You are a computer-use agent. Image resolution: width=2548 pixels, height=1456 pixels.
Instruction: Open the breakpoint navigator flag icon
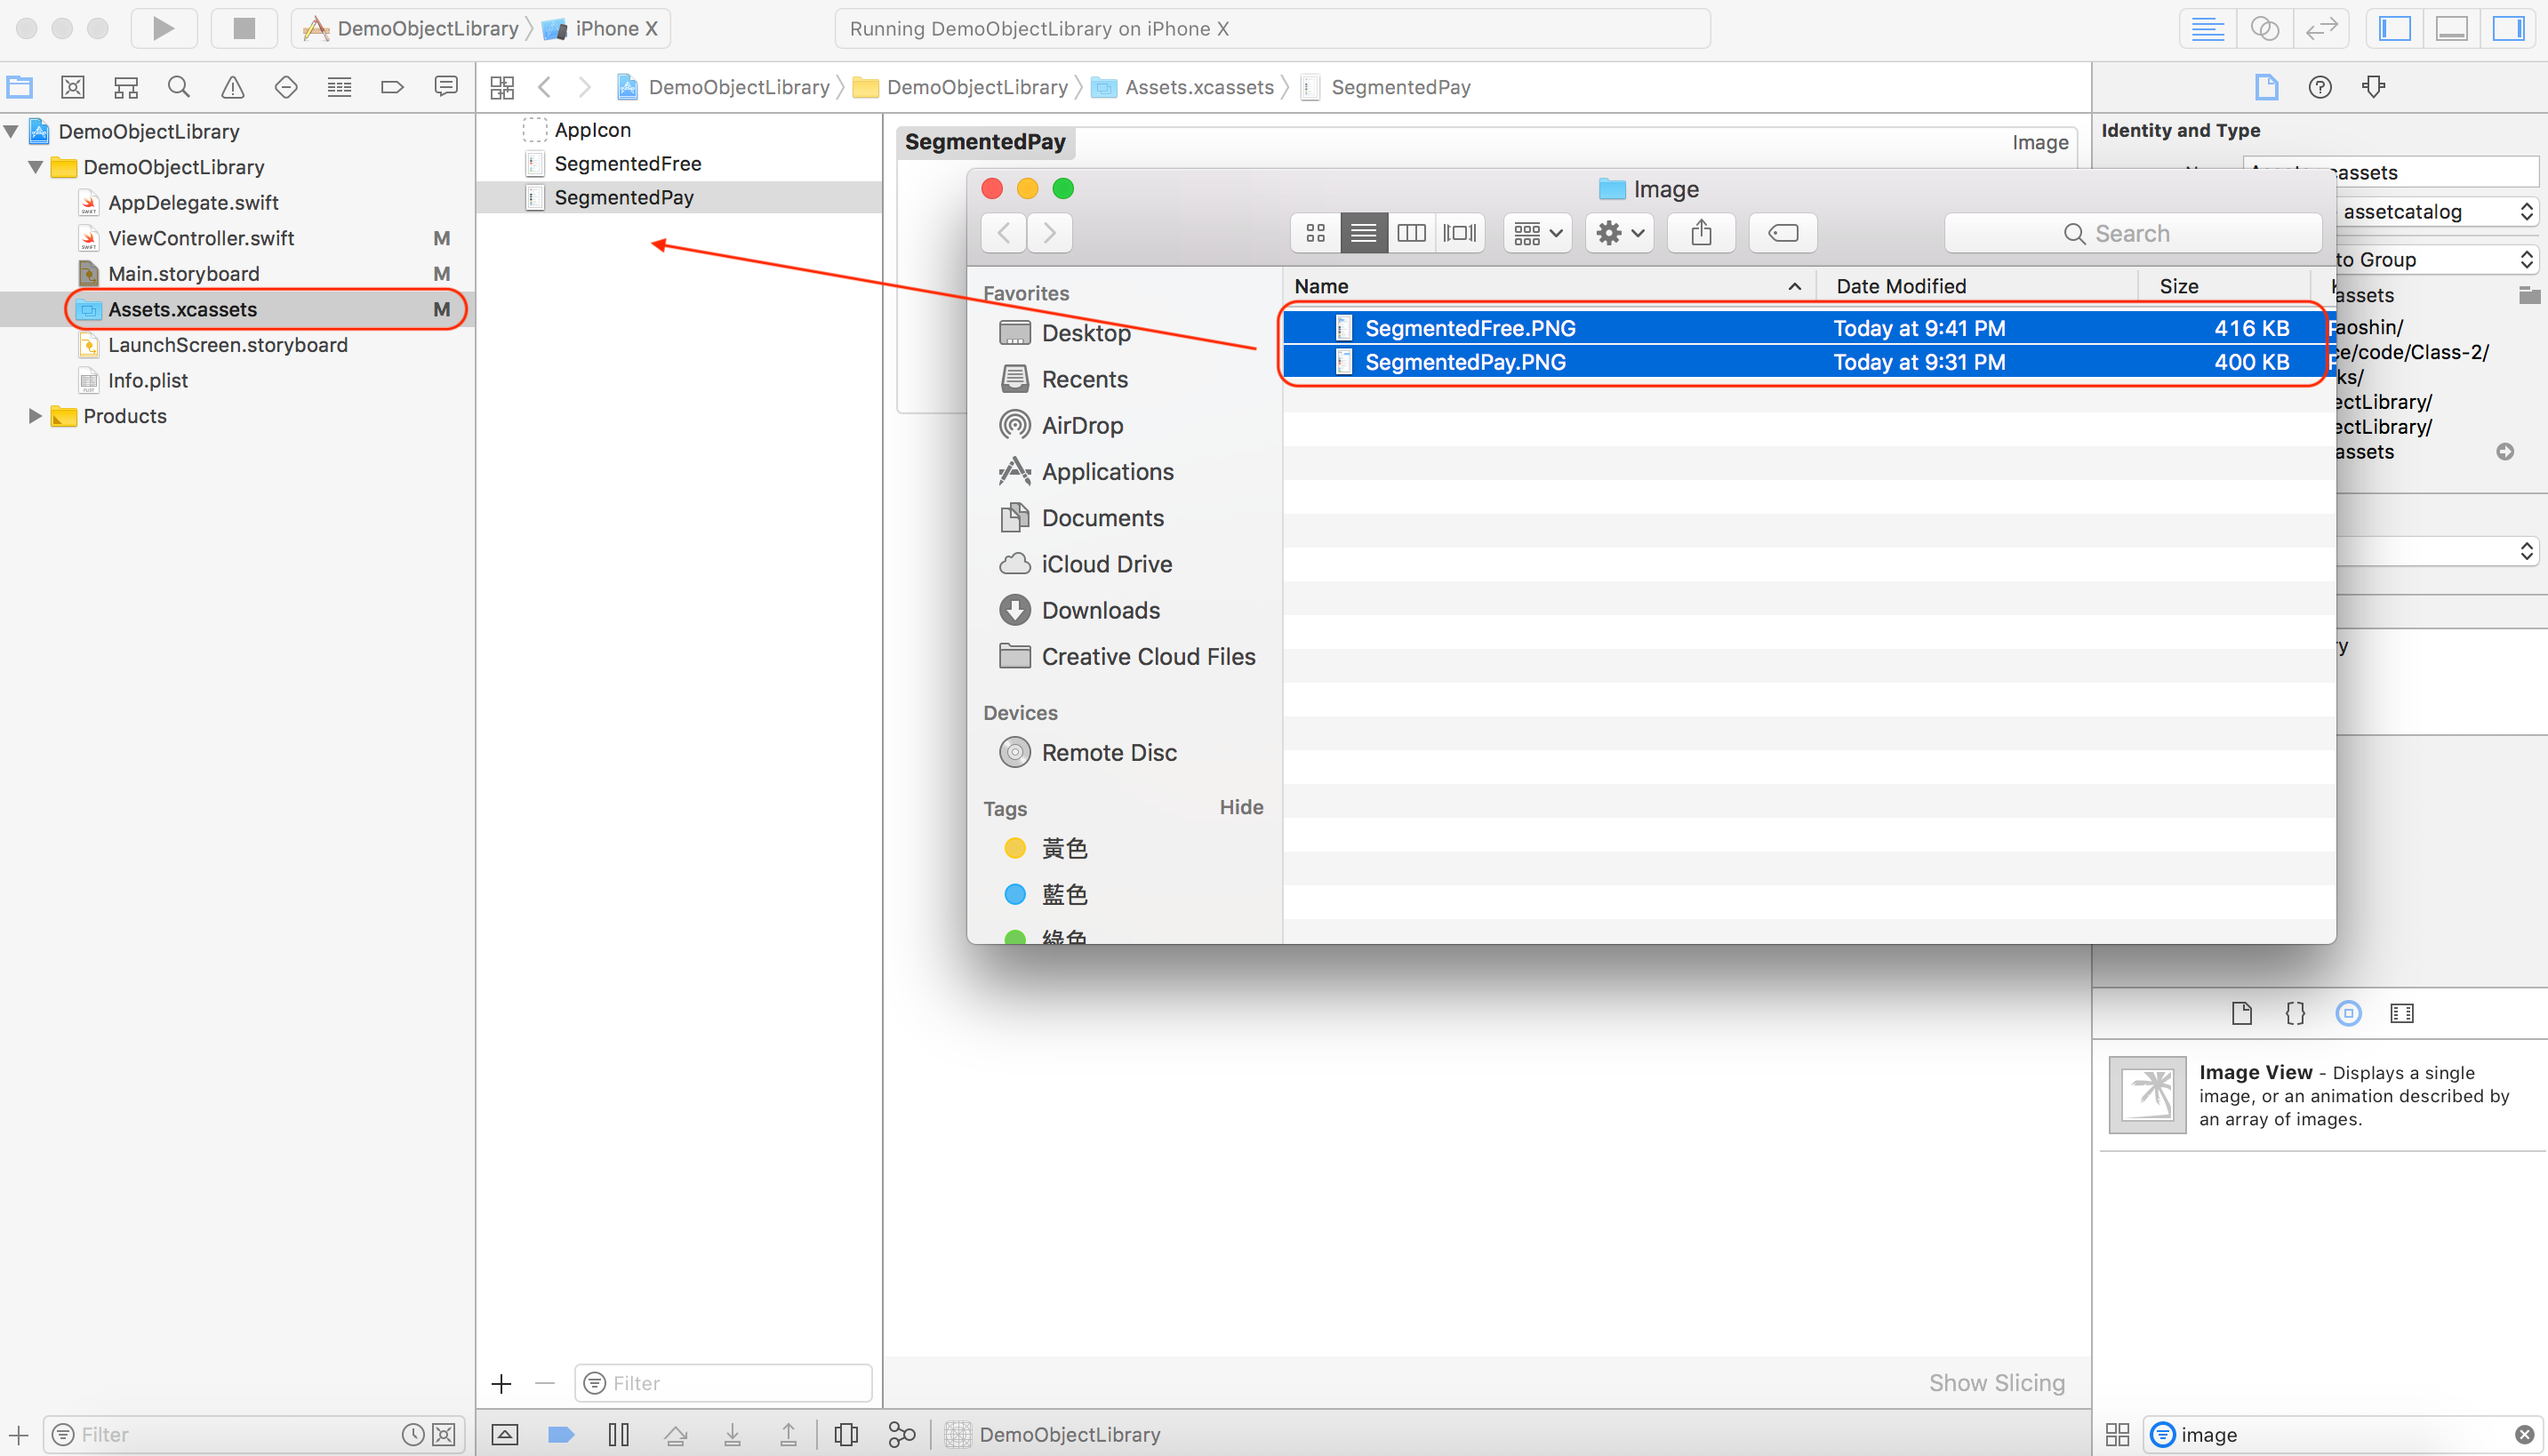[392, 87]
